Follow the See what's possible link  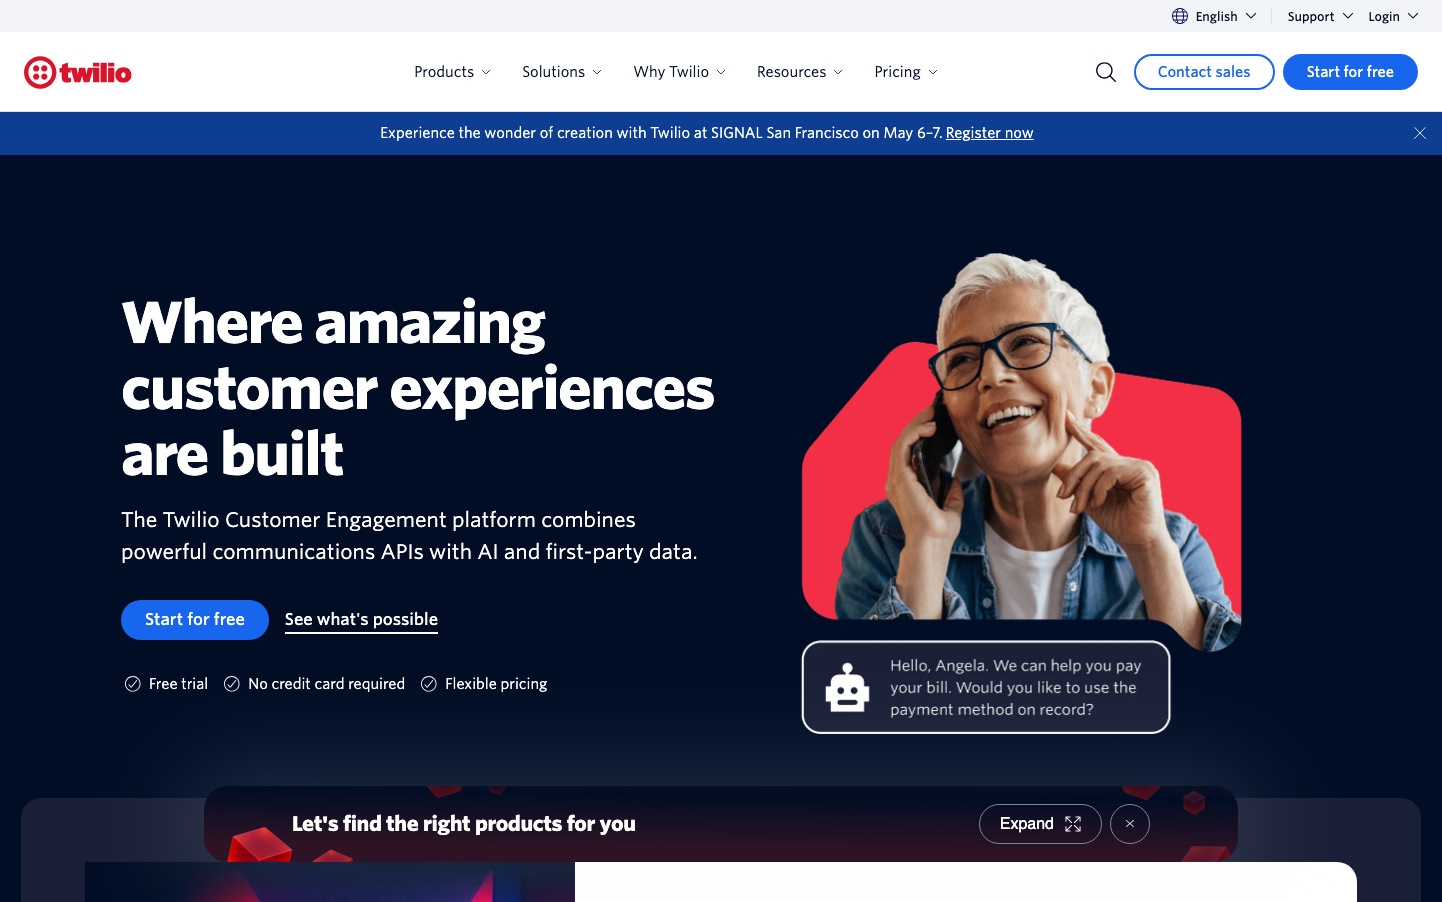click(x=361, y=620)
